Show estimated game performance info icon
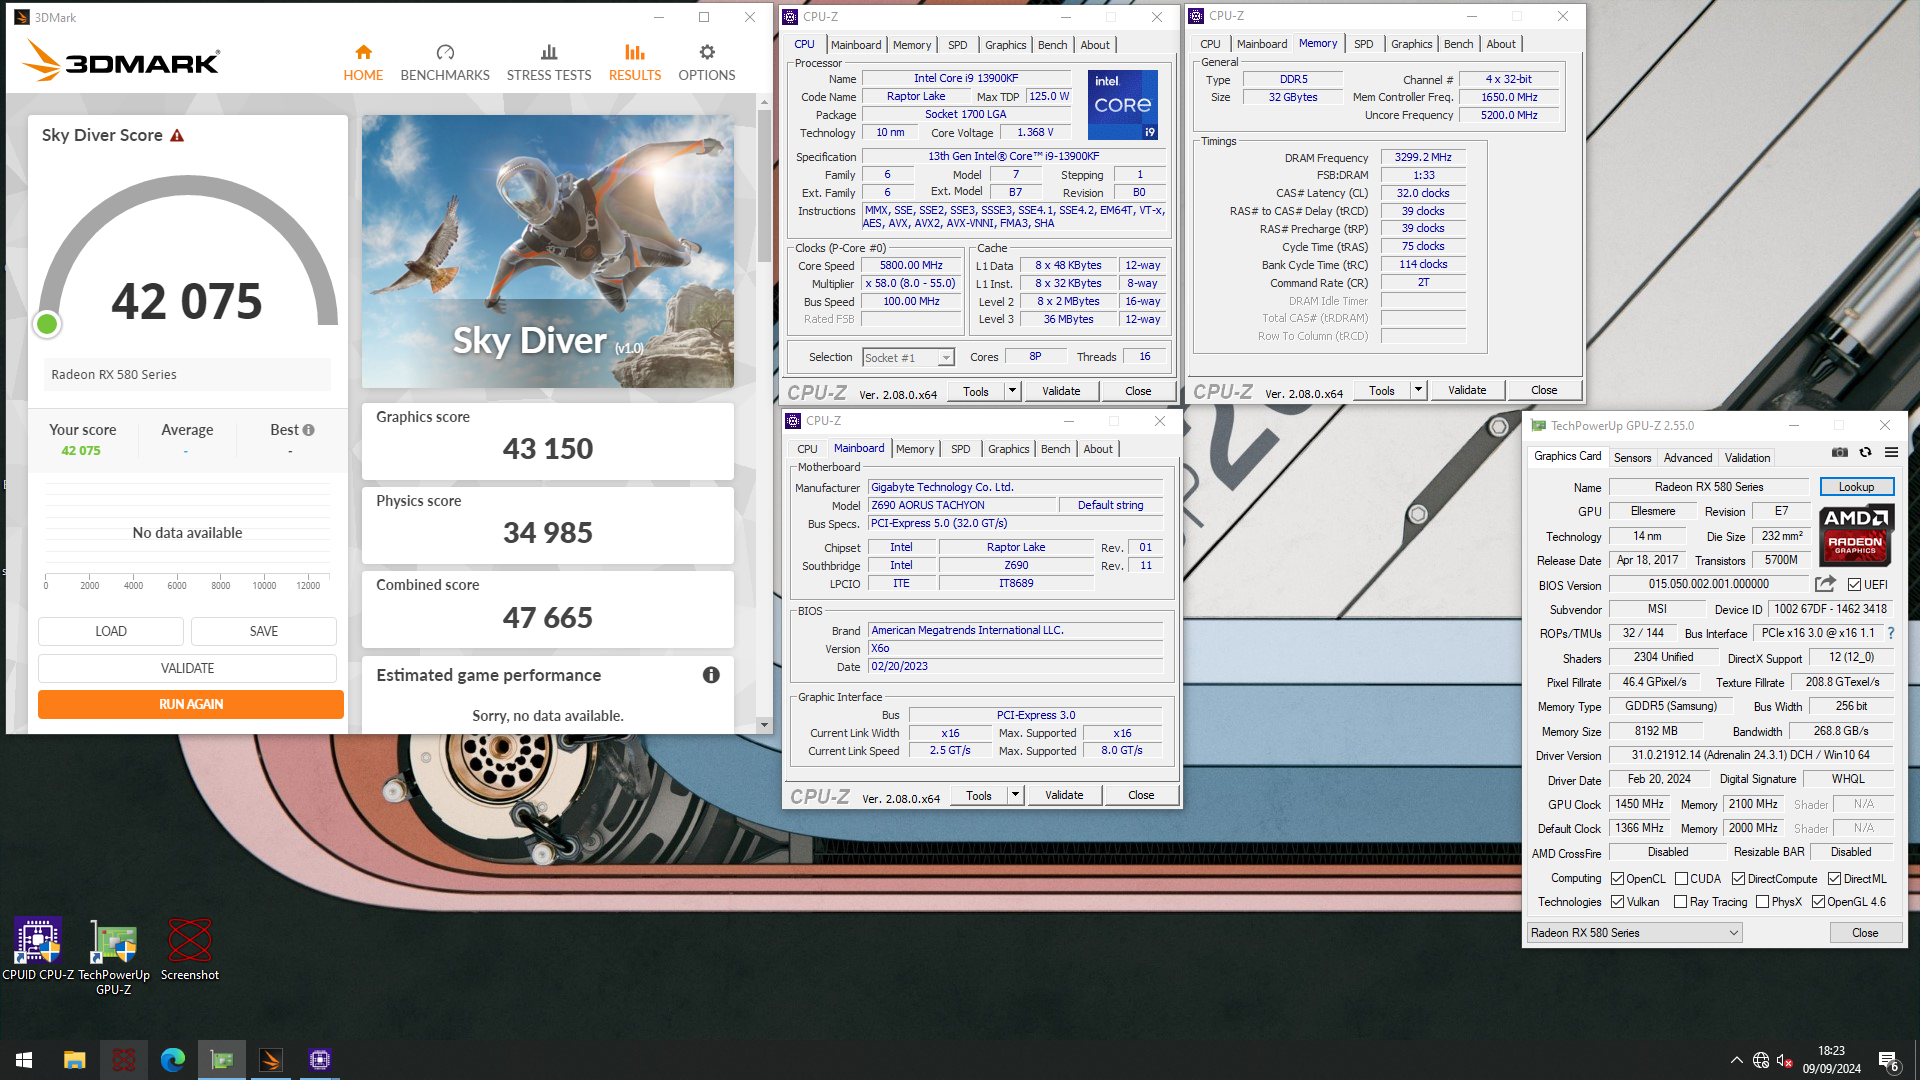Image resolution: width=1920 pixels, height=1080 pixels. pos(711,675)
